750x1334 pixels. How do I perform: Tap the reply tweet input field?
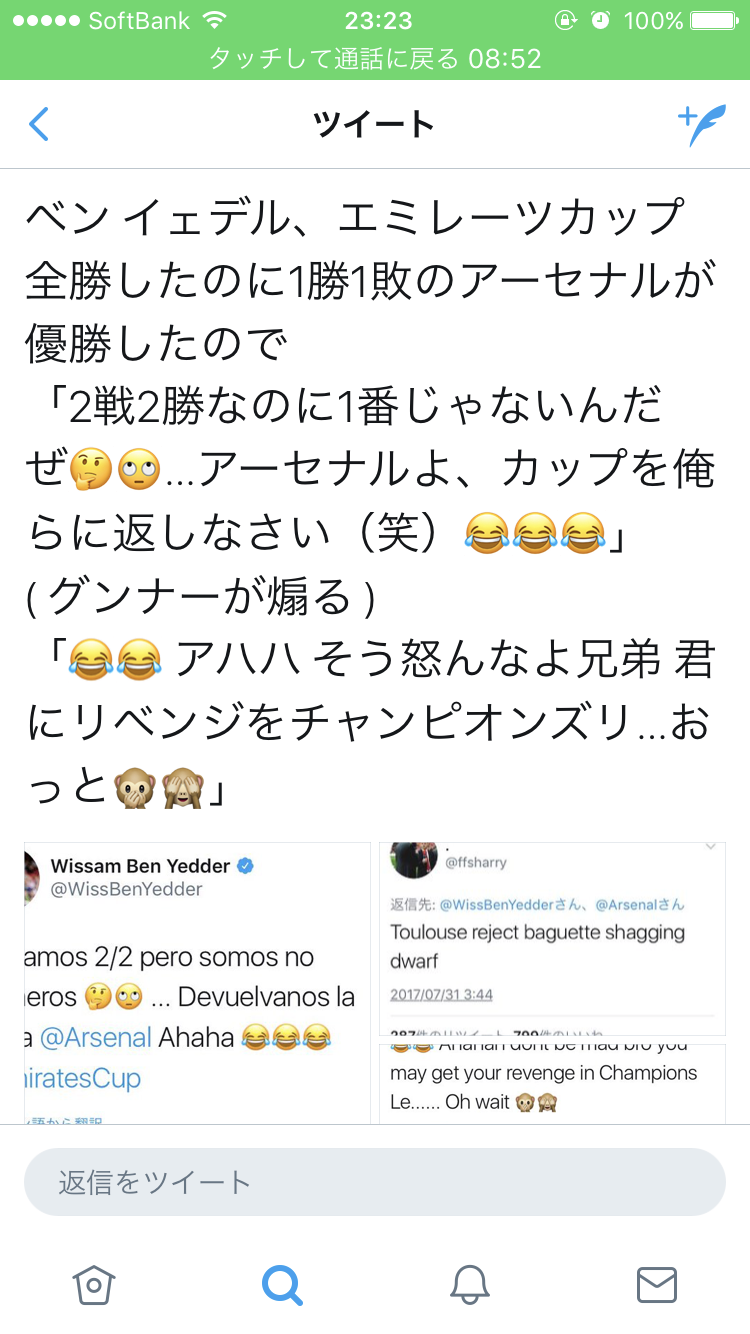(375, 1182)
